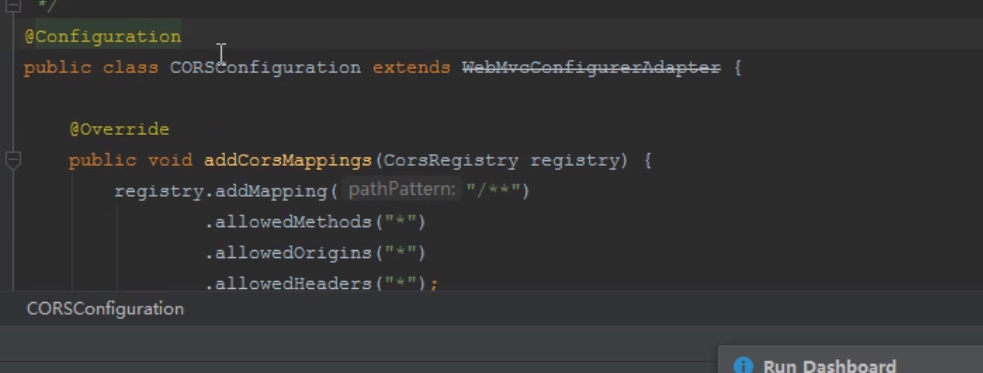Image resolution: width=983 pixels, height=373 pixels.
Task: Click the pathPattern parameter hint
Action: 402,189
